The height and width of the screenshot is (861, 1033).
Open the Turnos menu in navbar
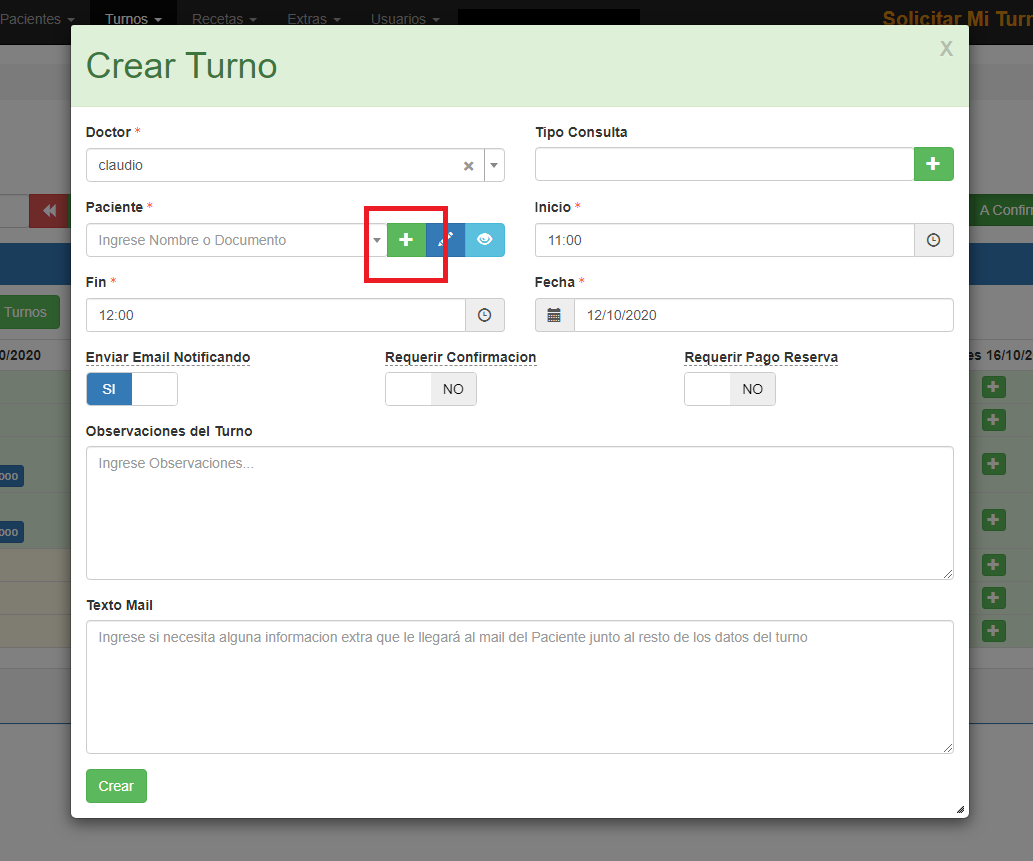click(x=133, y=19)
